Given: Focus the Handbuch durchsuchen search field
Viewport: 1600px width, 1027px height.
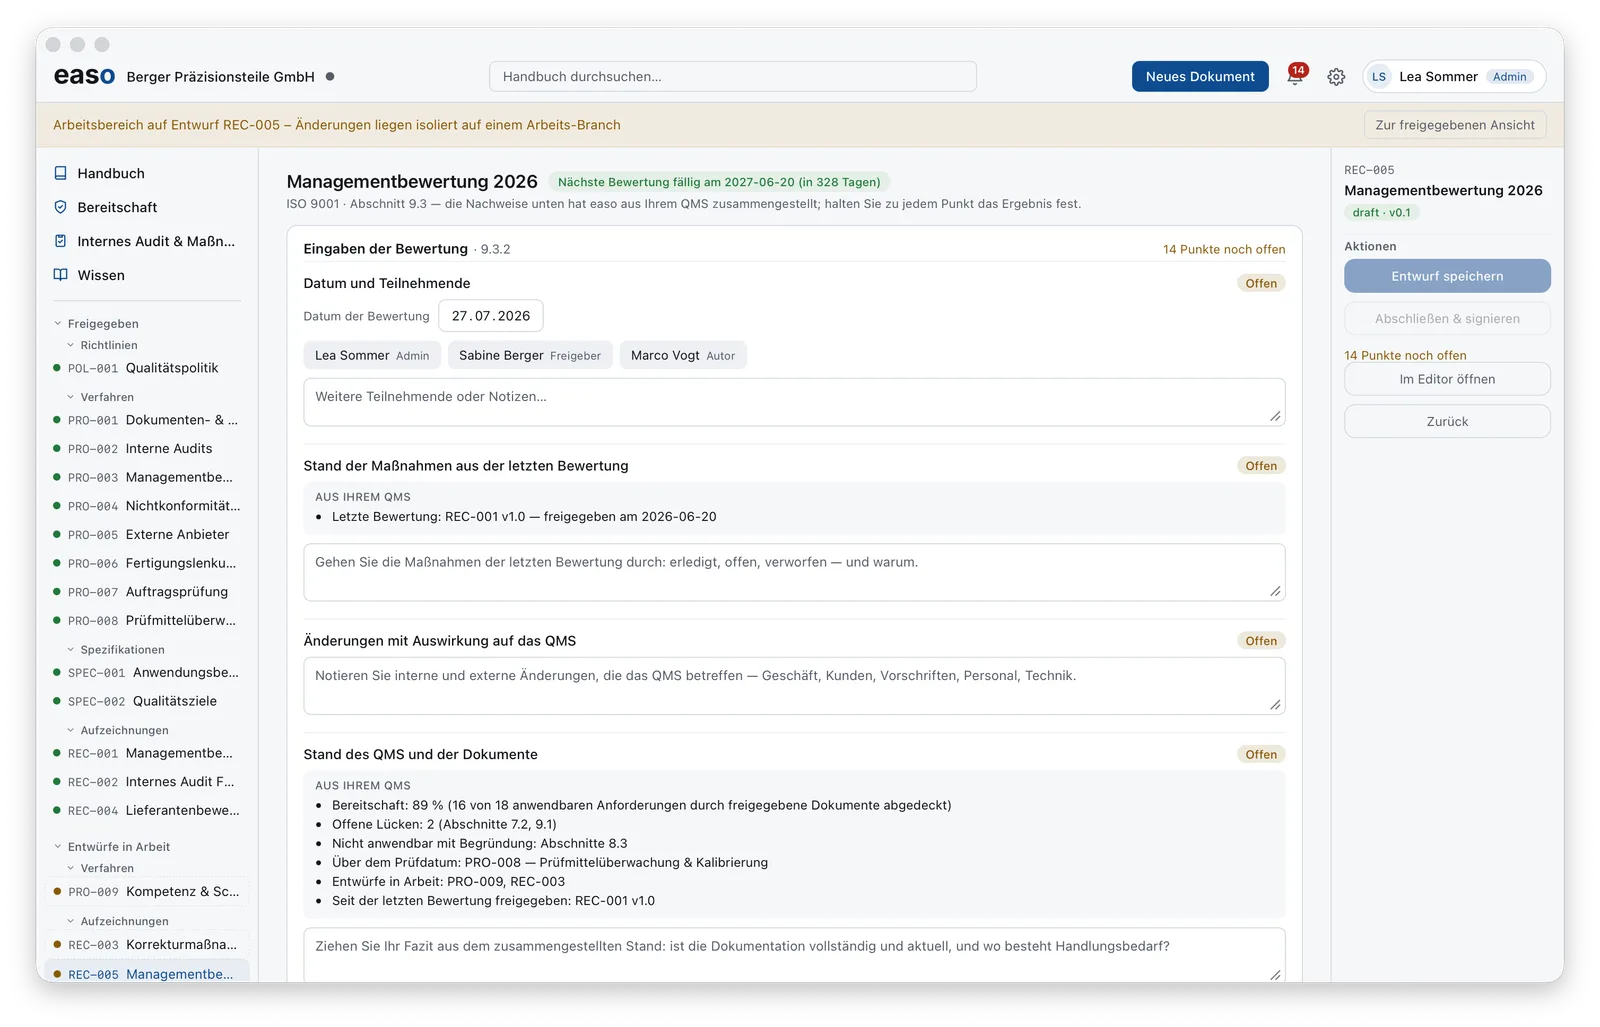Looking at the screenshot, I should 732,77.
